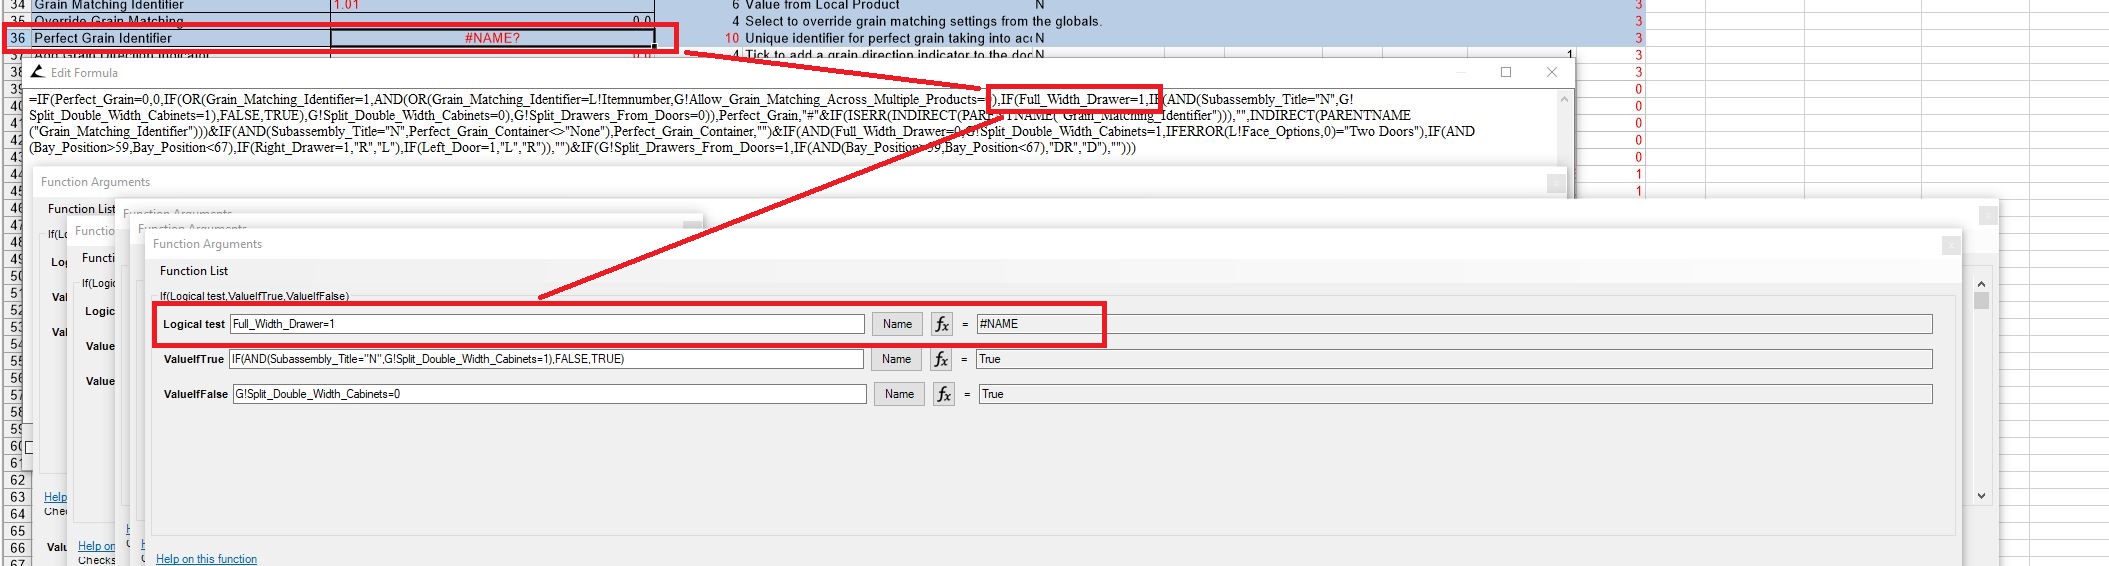Close the frontmost Function Arguments dialog
The height and width of the screenshot is (566, 2109).
coord(1950,244)
